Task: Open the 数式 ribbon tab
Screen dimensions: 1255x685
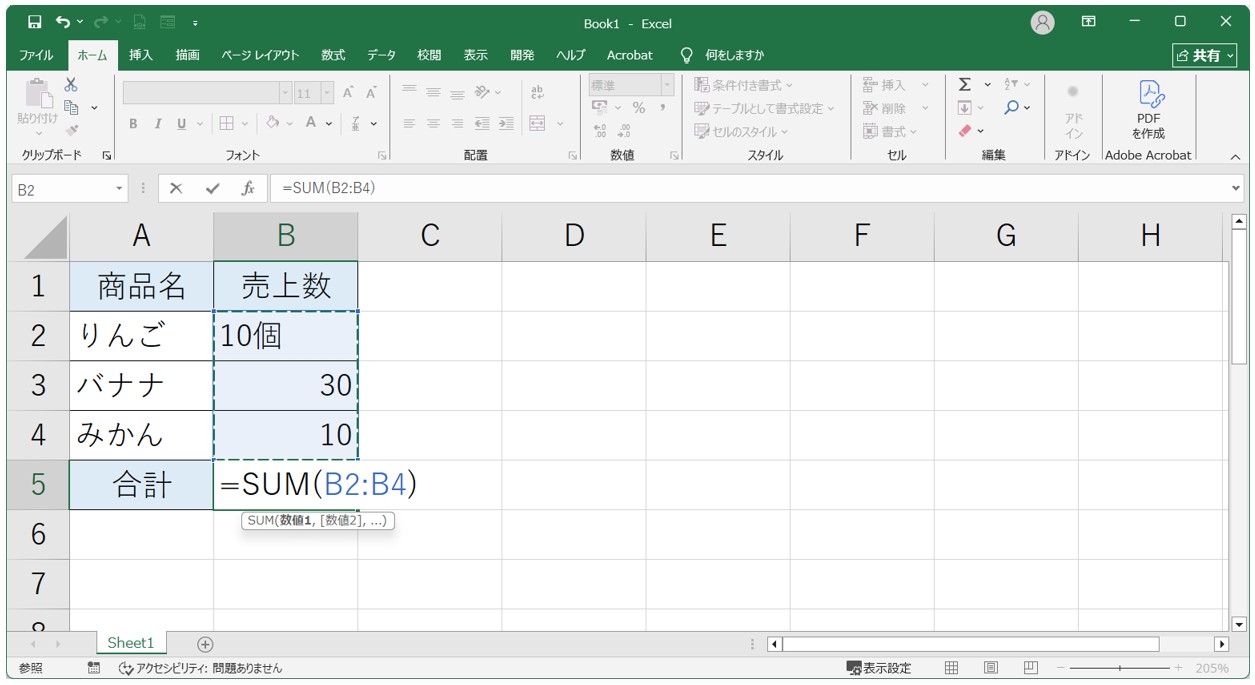Action: click(333, 55)
